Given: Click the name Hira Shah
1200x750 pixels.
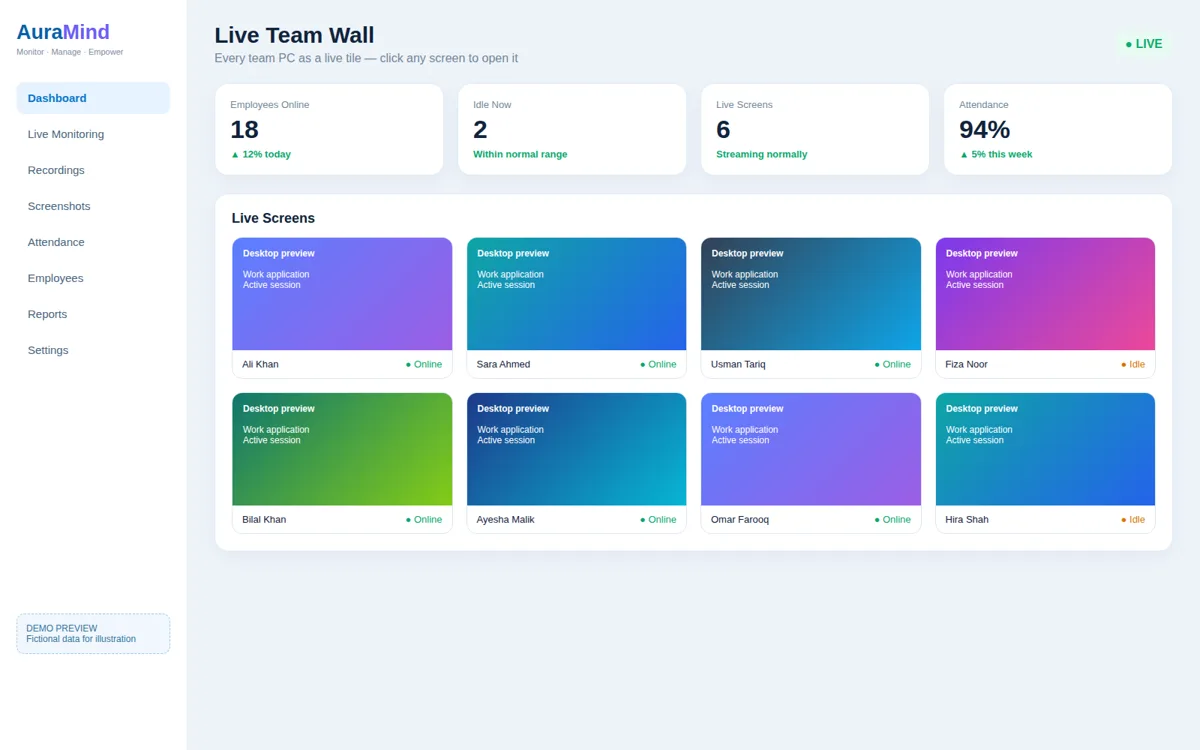Looking at the screenshot, I should [x=967, y=520].
